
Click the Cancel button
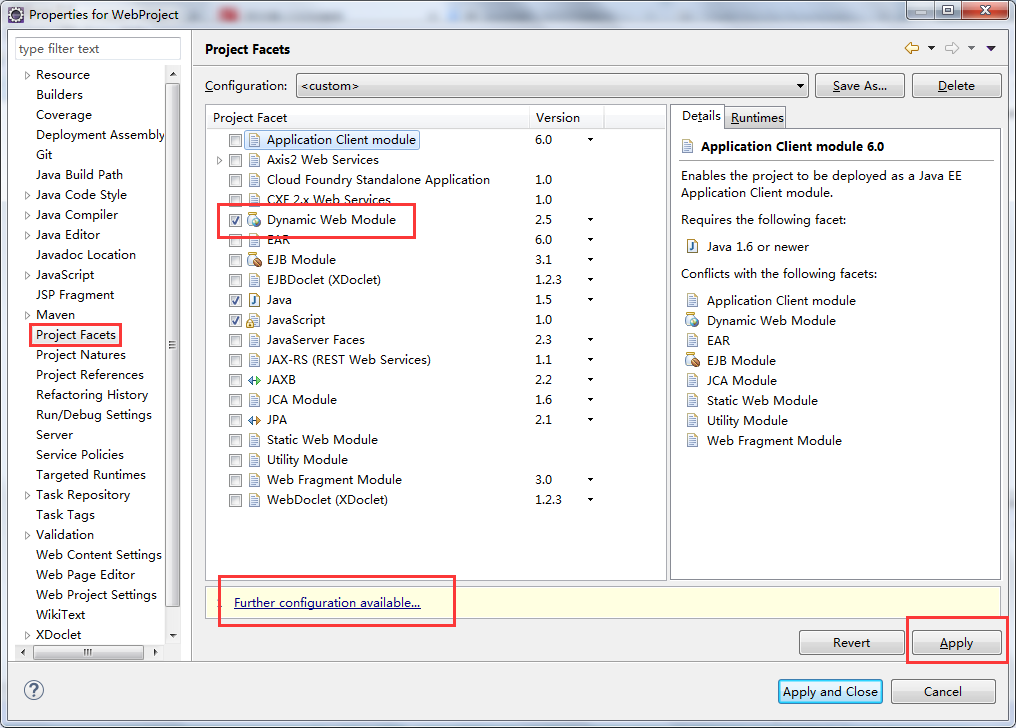tap(943, 691)
